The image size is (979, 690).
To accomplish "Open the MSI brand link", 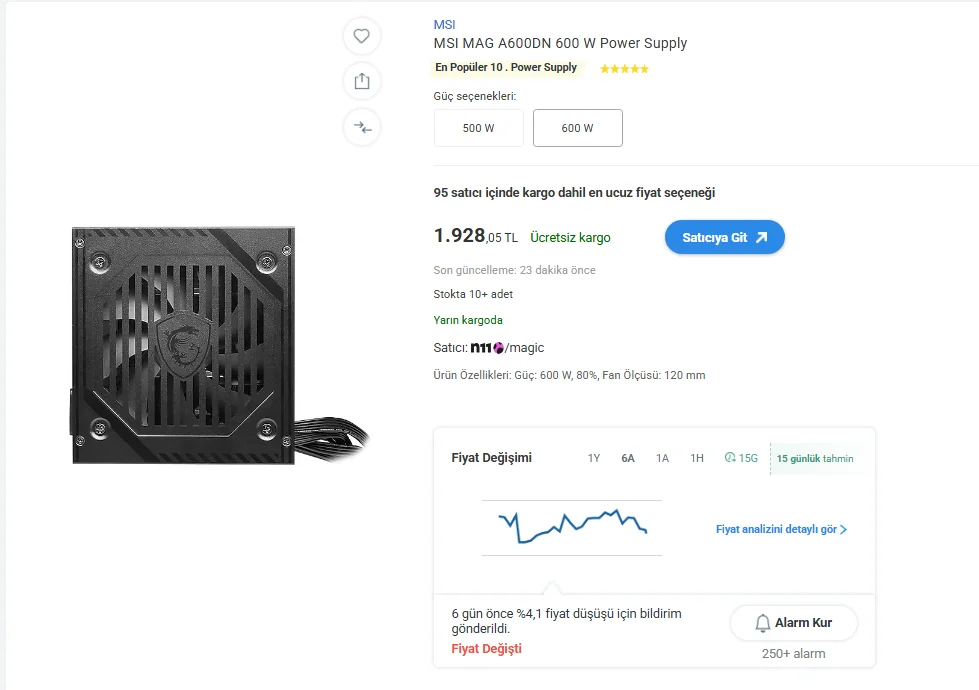I will [444, 25].
